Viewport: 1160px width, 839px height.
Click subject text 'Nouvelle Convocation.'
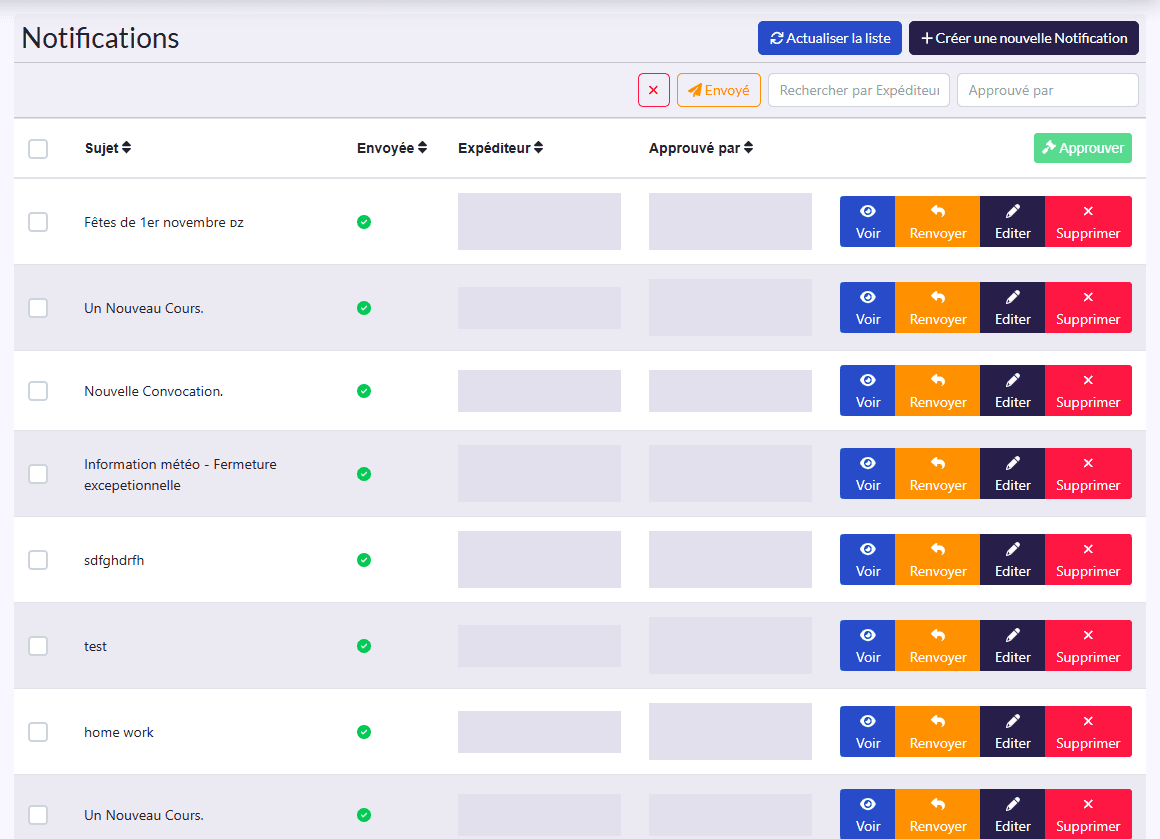point(153,391)
